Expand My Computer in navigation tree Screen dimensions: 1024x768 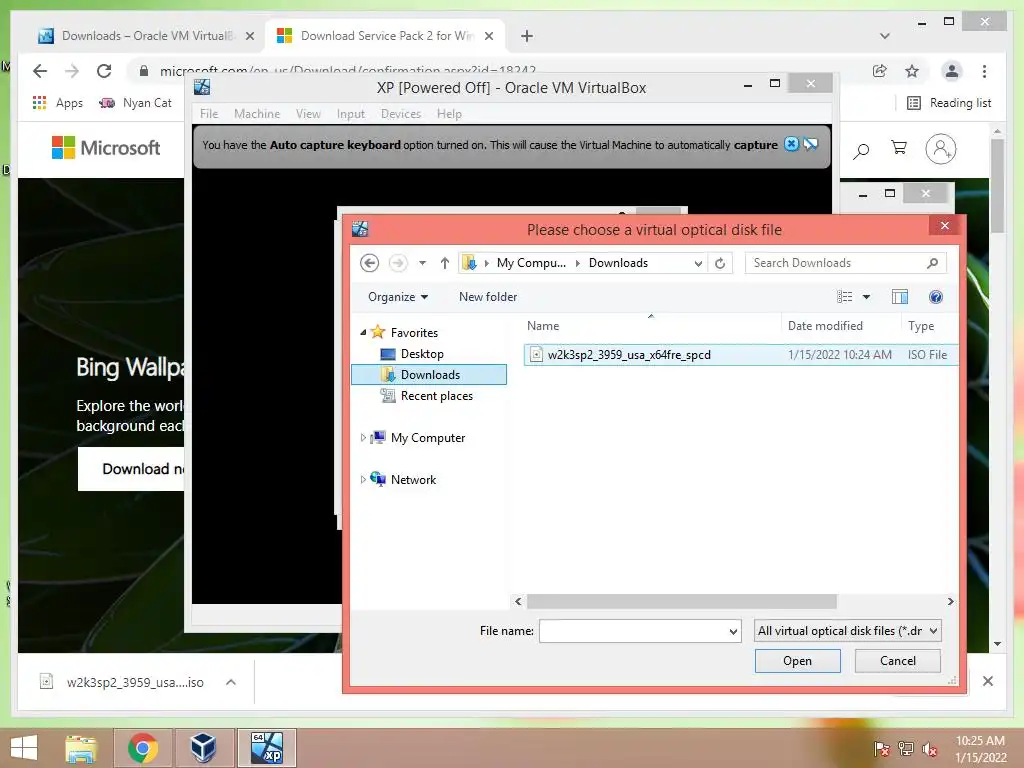(363, 438)
